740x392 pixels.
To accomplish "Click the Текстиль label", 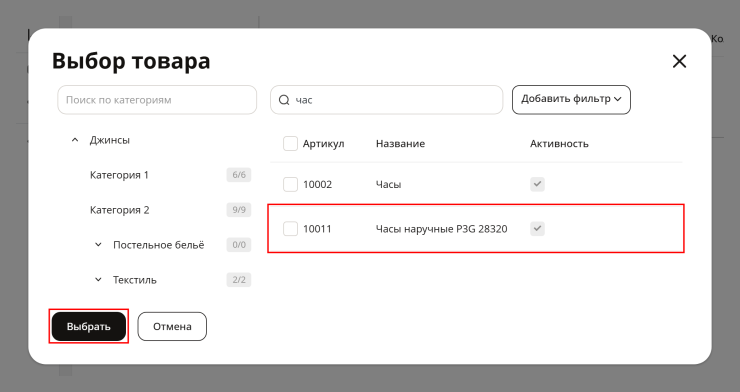I will coord(135,280).
